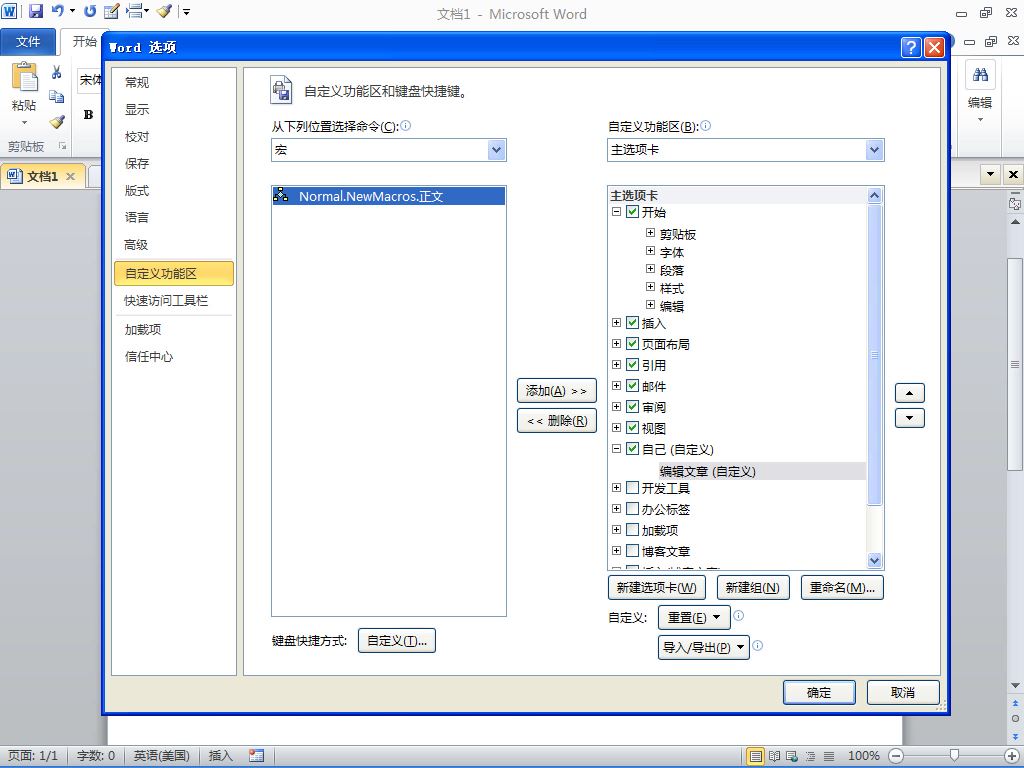The height and width of the screenshot is (768, 1024).
Task: Click the 新建选项卡 button
Action: (x=656, y=587)
